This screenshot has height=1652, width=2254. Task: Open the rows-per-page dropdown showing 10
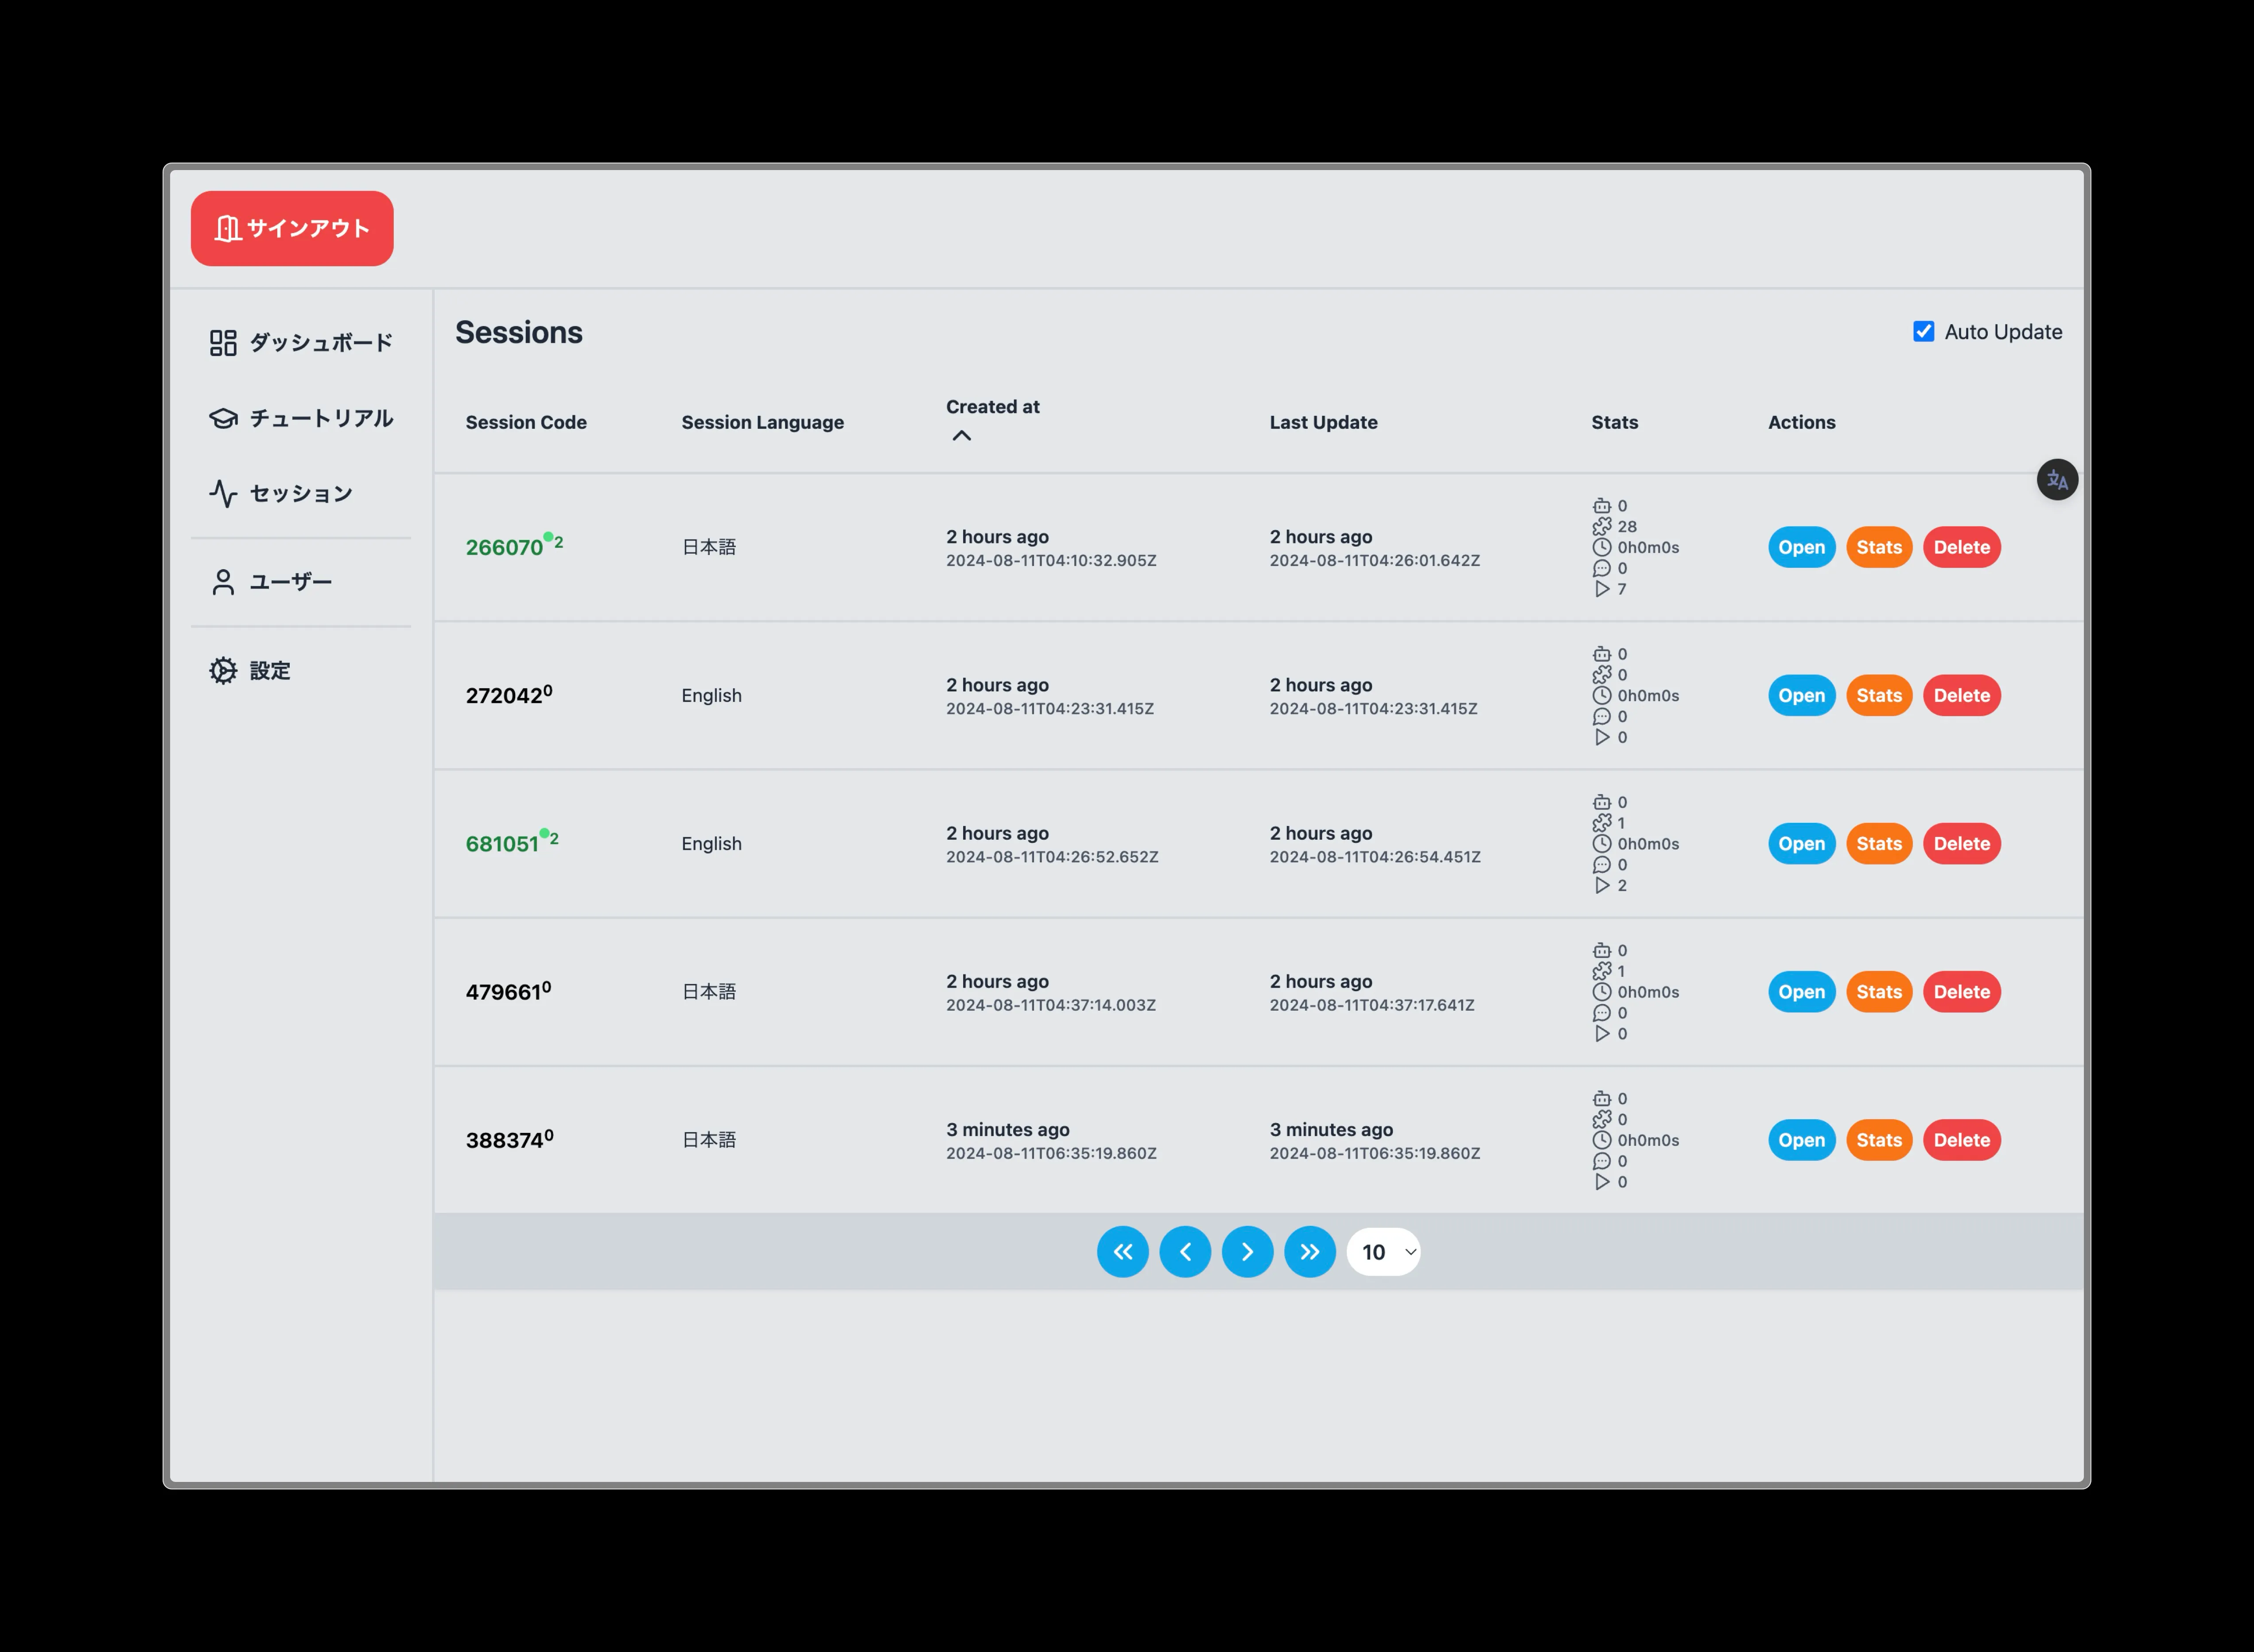[x=1383, y=1252]
